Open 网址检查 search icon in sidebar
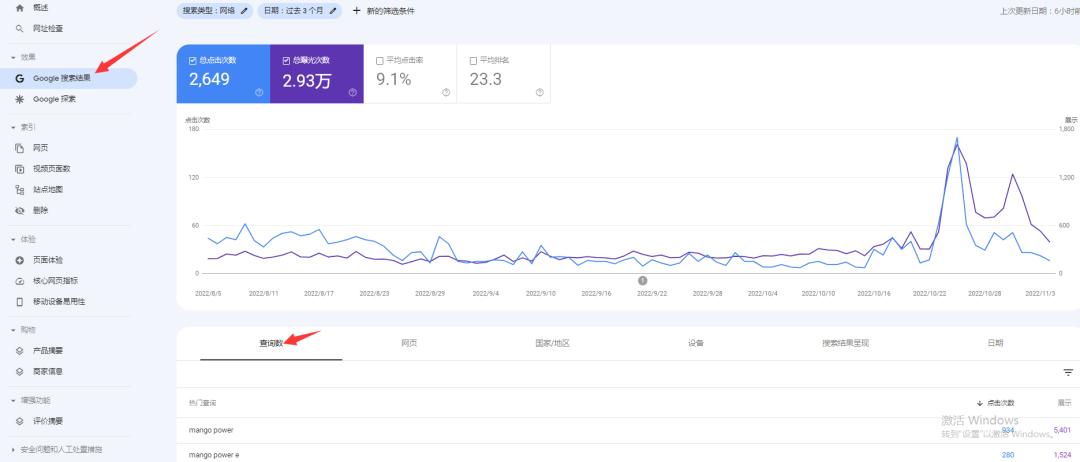The height and width of the screenshot is (462, 1080). [x=20, y=29]
